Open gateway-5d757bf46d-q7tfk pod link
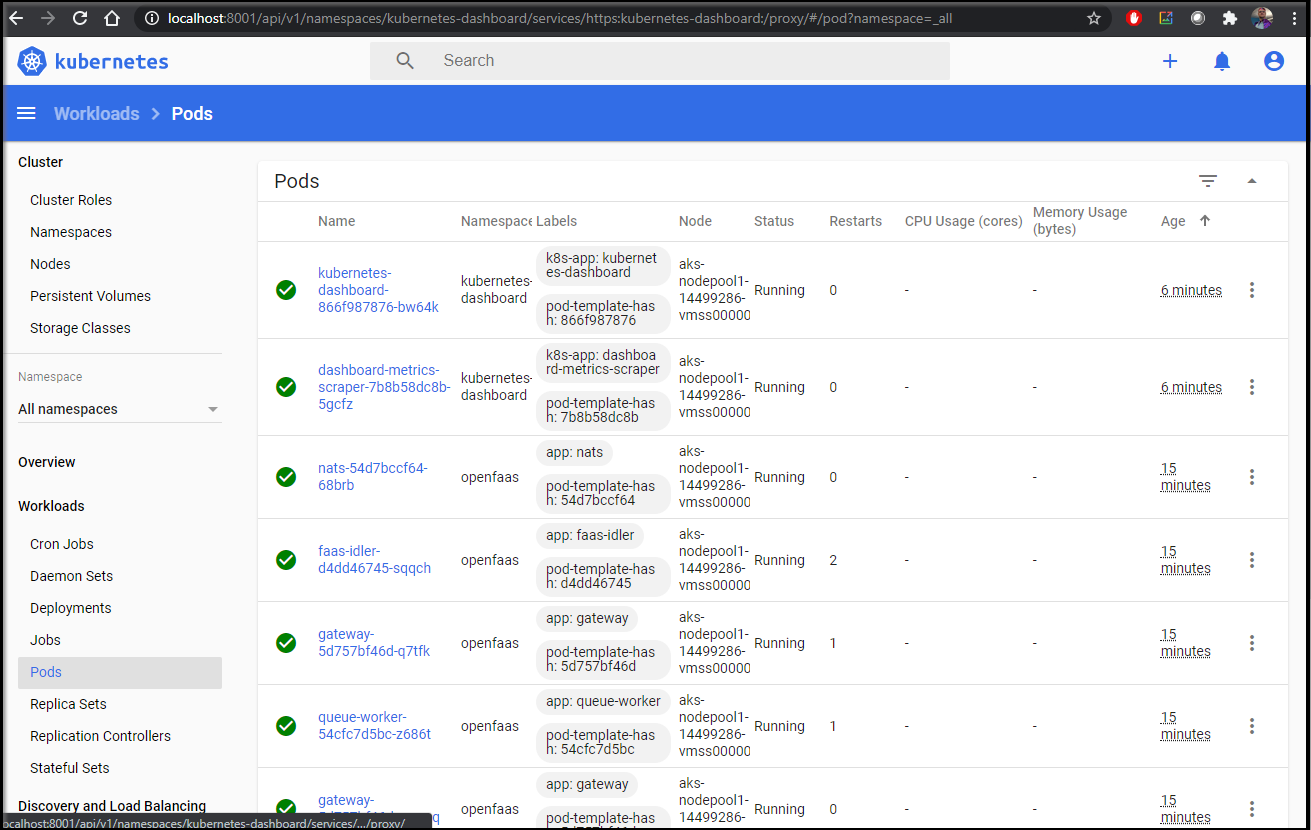1311x830 pixels. 374,643
